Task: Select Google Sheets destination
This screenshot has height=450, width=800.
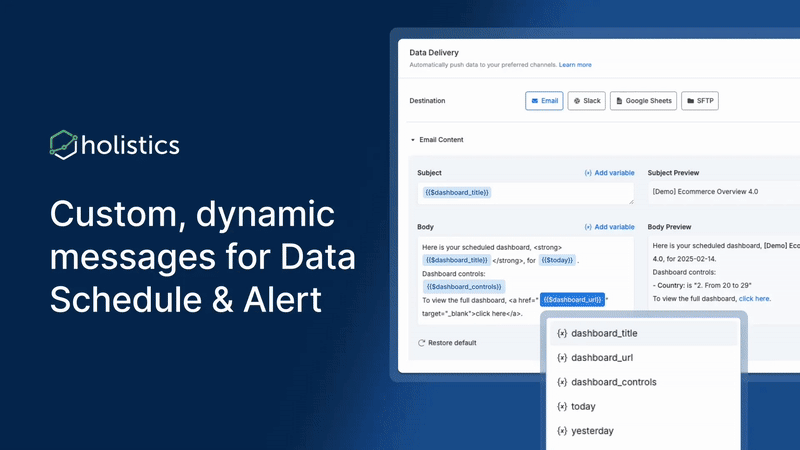Action: (x=643, y=101)
